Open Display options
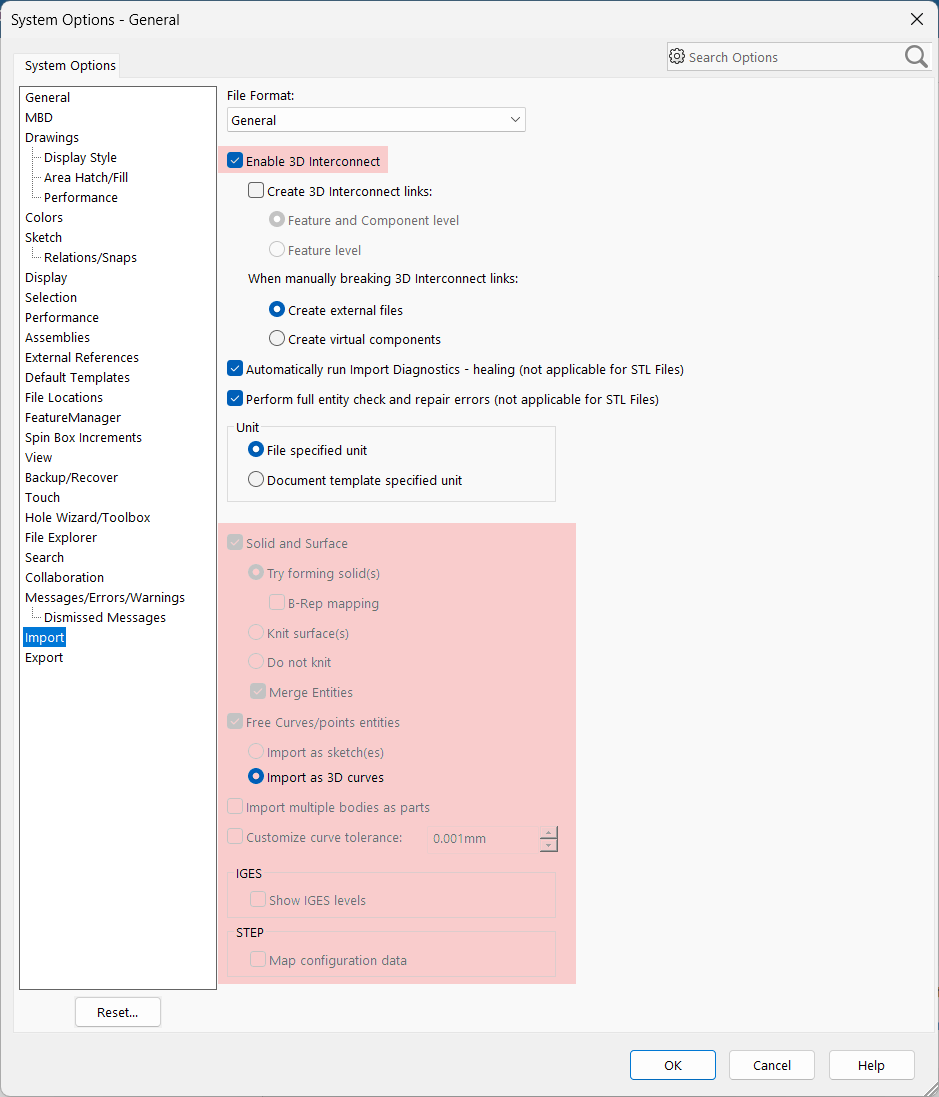939x1097 pixels. click(x=46, y=278)
